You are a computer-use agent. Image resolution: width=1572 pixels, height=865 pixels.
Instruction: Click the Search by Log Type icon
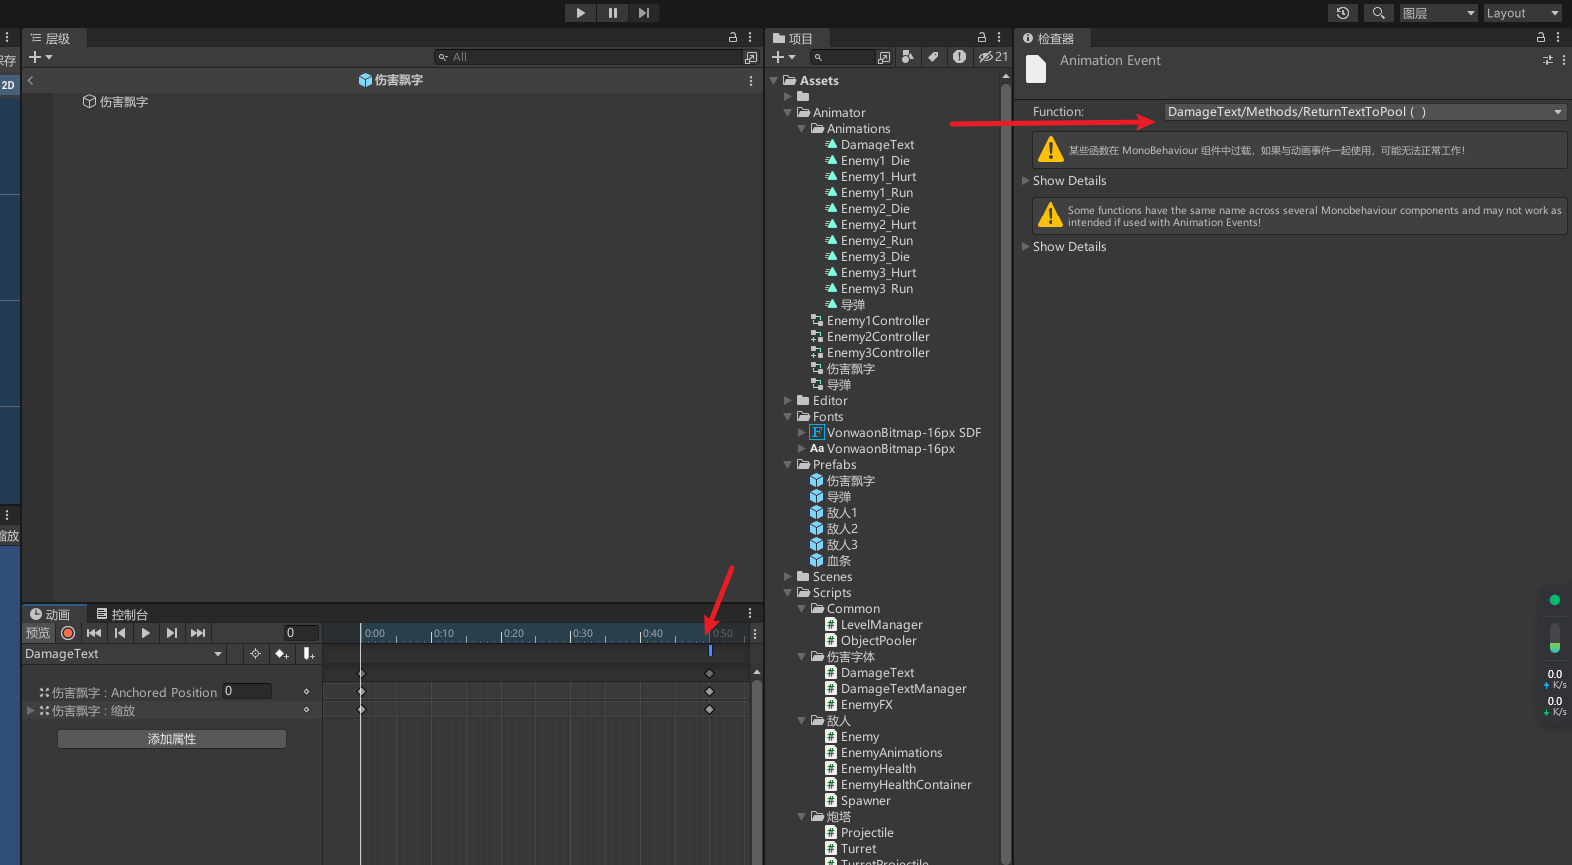(x=959, y=57)
